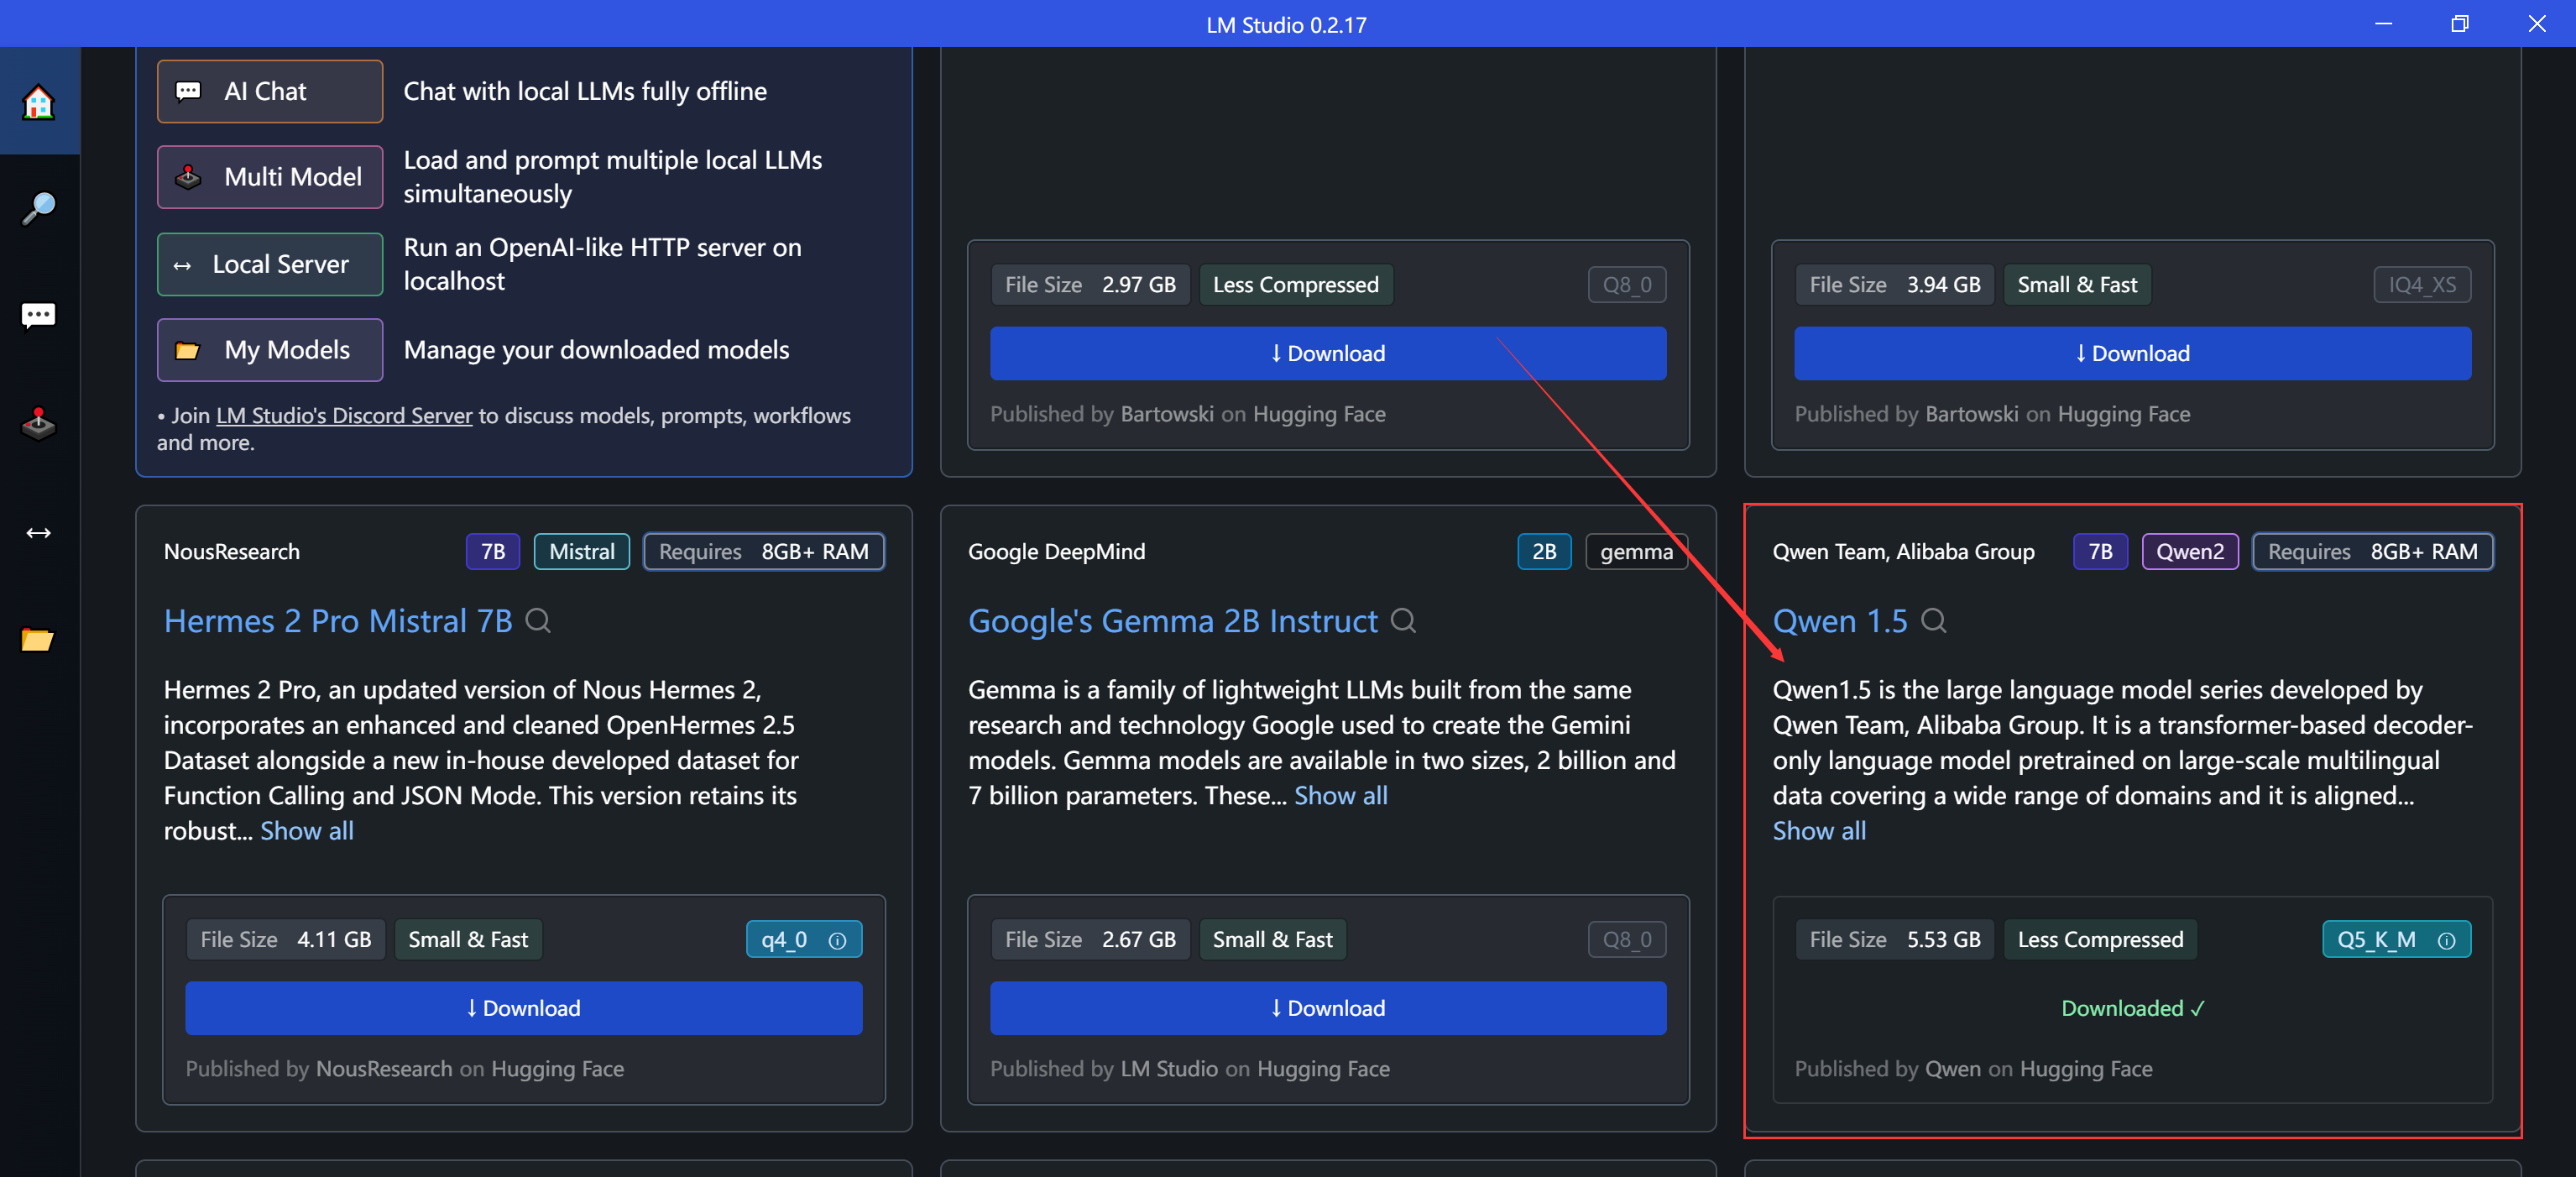Open LM Studio publisher on Hugging Face
The height and width of the screenshot is (1177, 2576).
coord(1169,1068)
